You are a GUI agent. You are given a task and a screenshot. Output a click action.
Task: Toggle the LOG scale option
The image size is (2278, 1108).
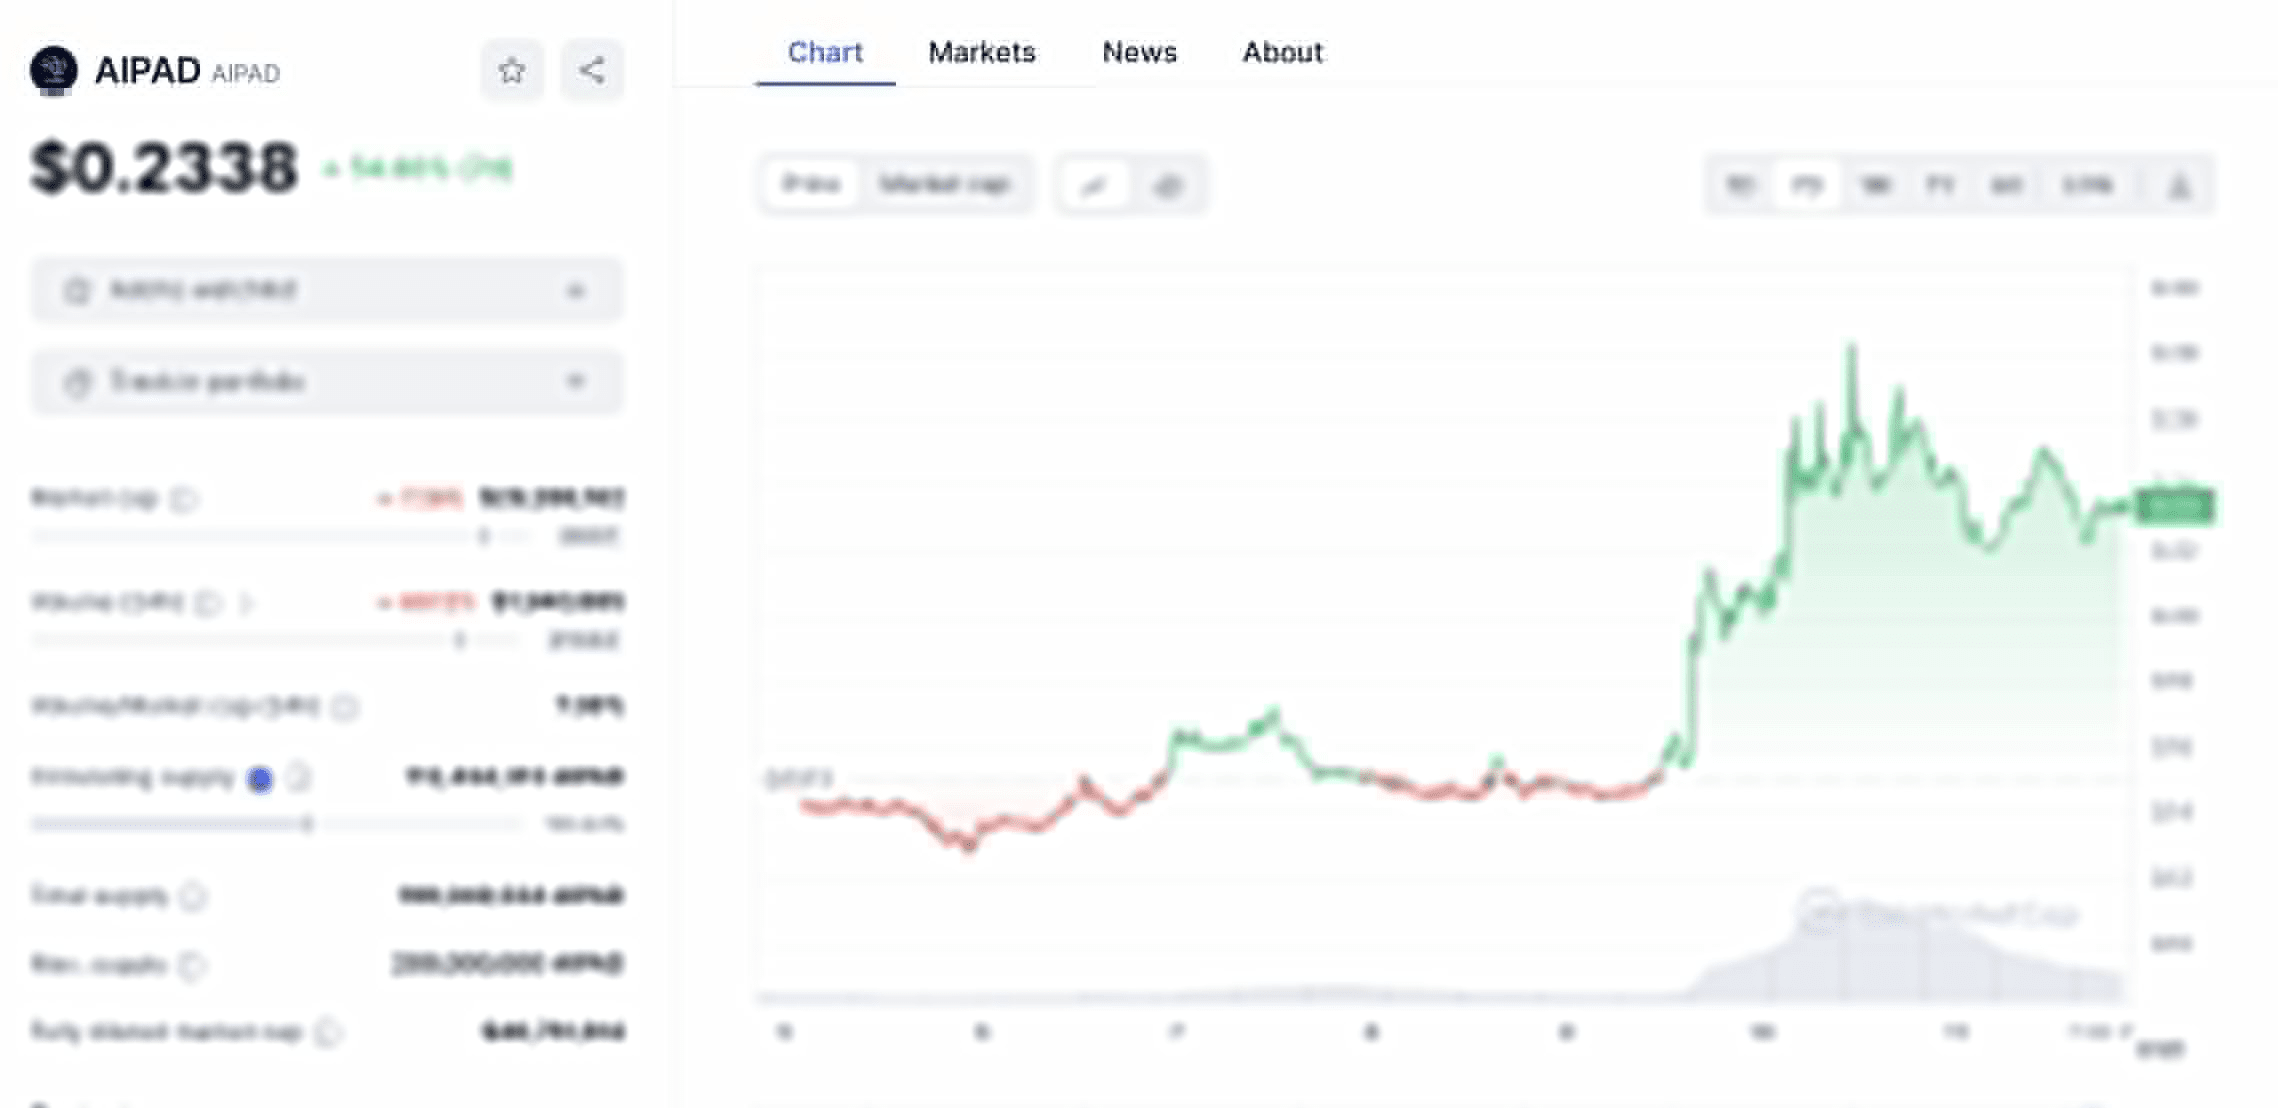pyautogui.click(x=2088, y=185)
